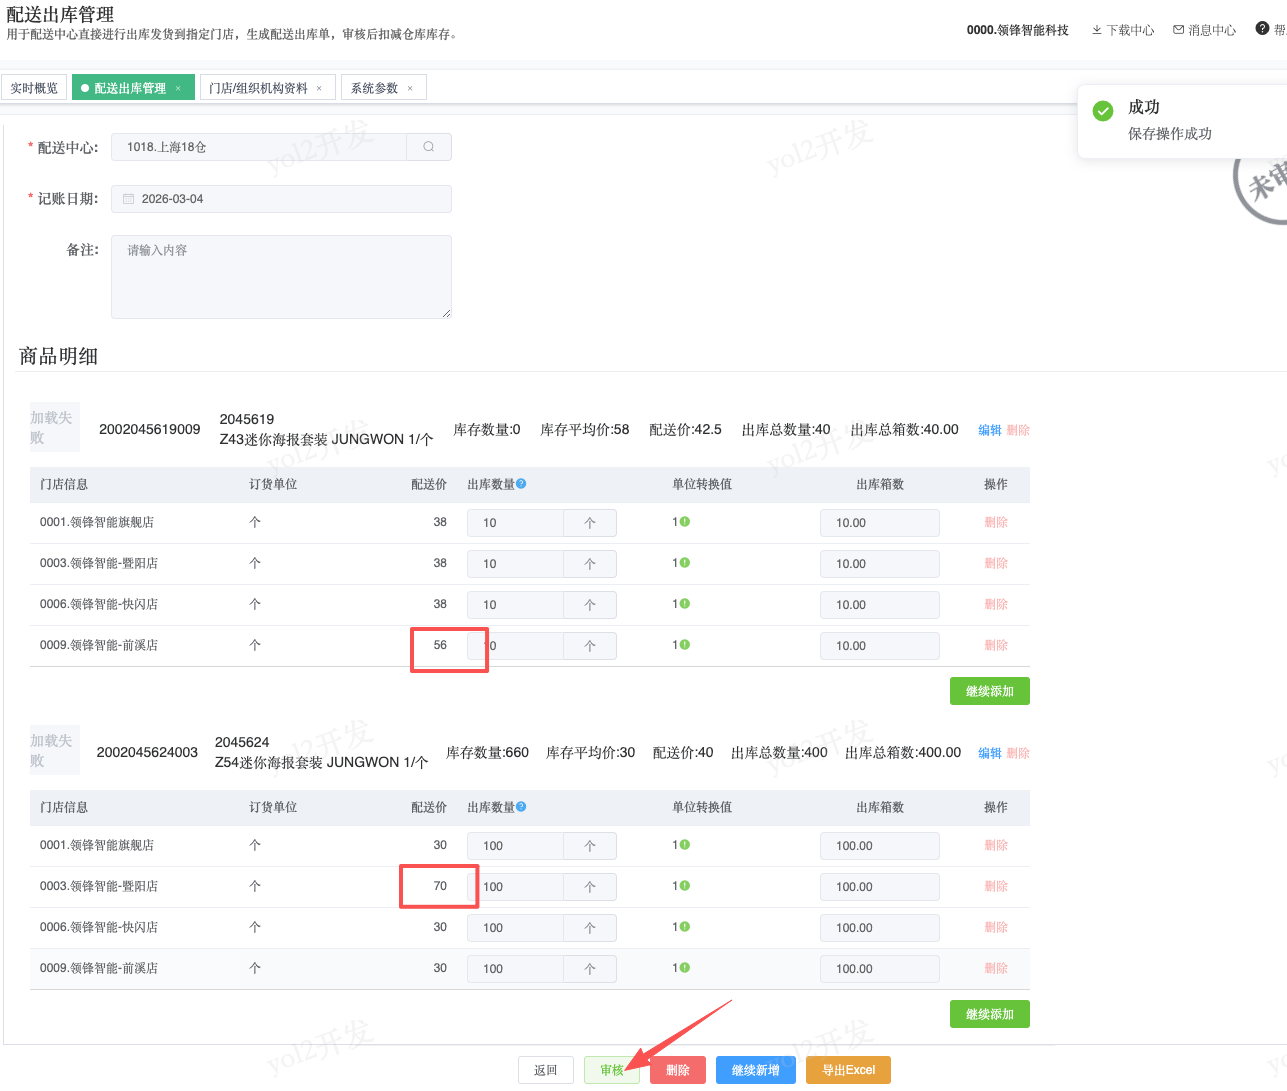The image size is (1287, 1091).
Task: Click 继续添加 under the Z54 product table
Action: (x=990, y=1014)
